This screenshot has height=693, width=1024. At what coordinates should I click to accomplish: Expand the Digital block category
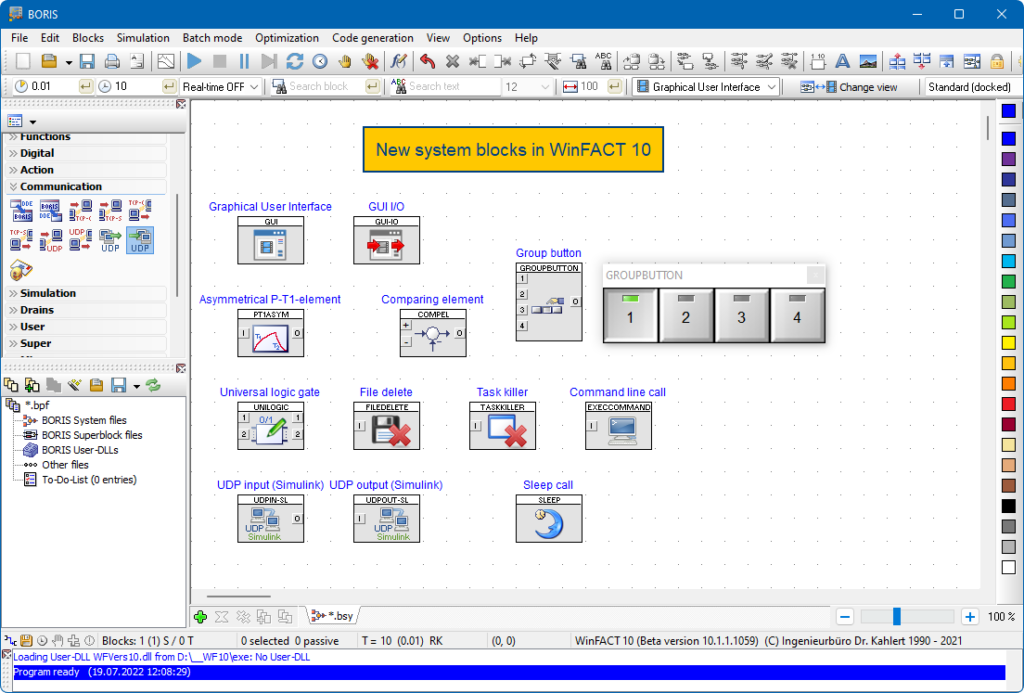pyautogui.click(x=86, y=153)
